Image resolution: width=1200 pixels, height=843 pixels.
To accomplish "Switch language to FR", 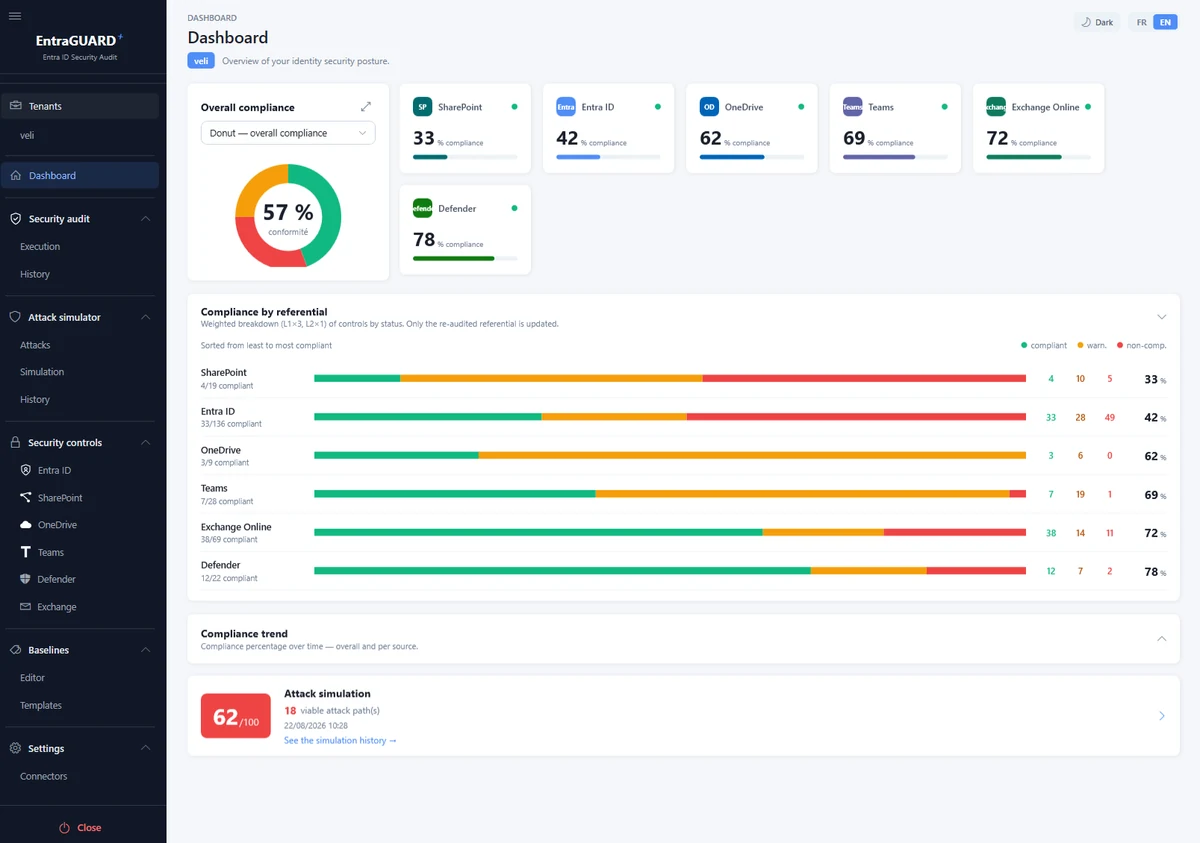I will tap(1141, 22).
